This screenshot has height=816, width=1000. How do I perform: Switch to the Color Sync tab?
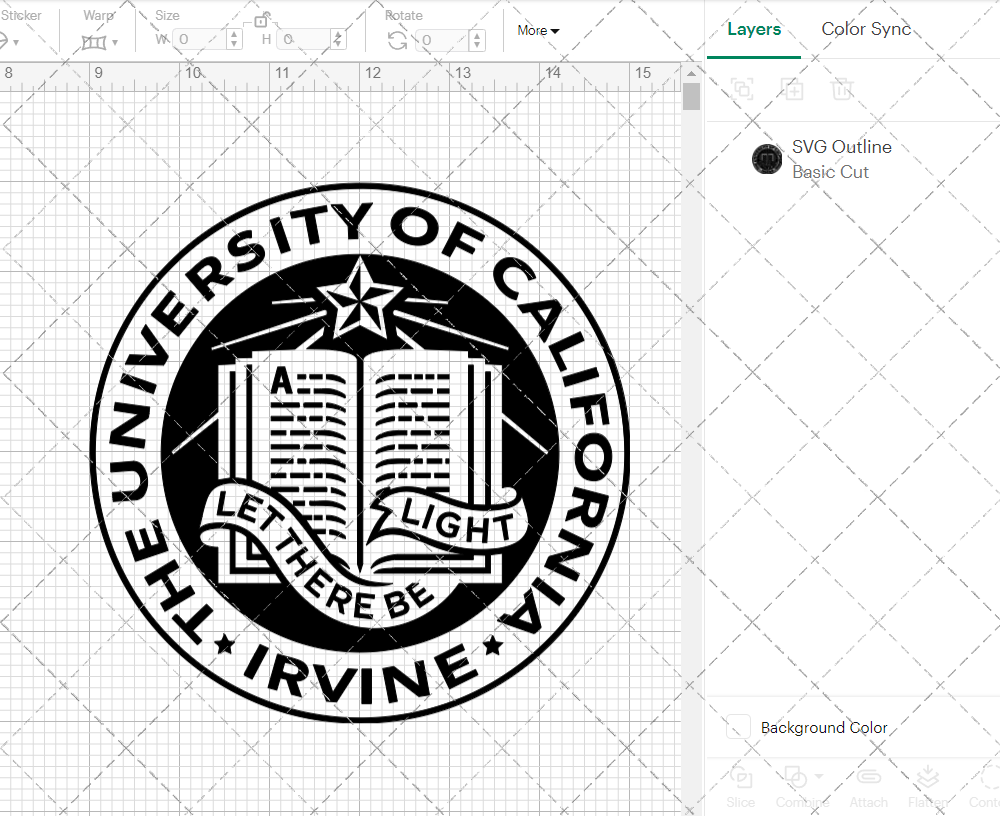click(866, 29)
